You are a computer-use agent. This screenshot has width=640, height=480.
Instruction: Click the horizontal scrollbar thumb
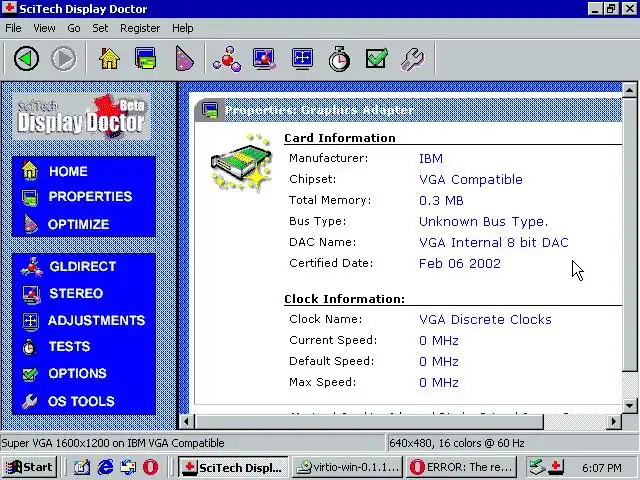tap(369, 421)
